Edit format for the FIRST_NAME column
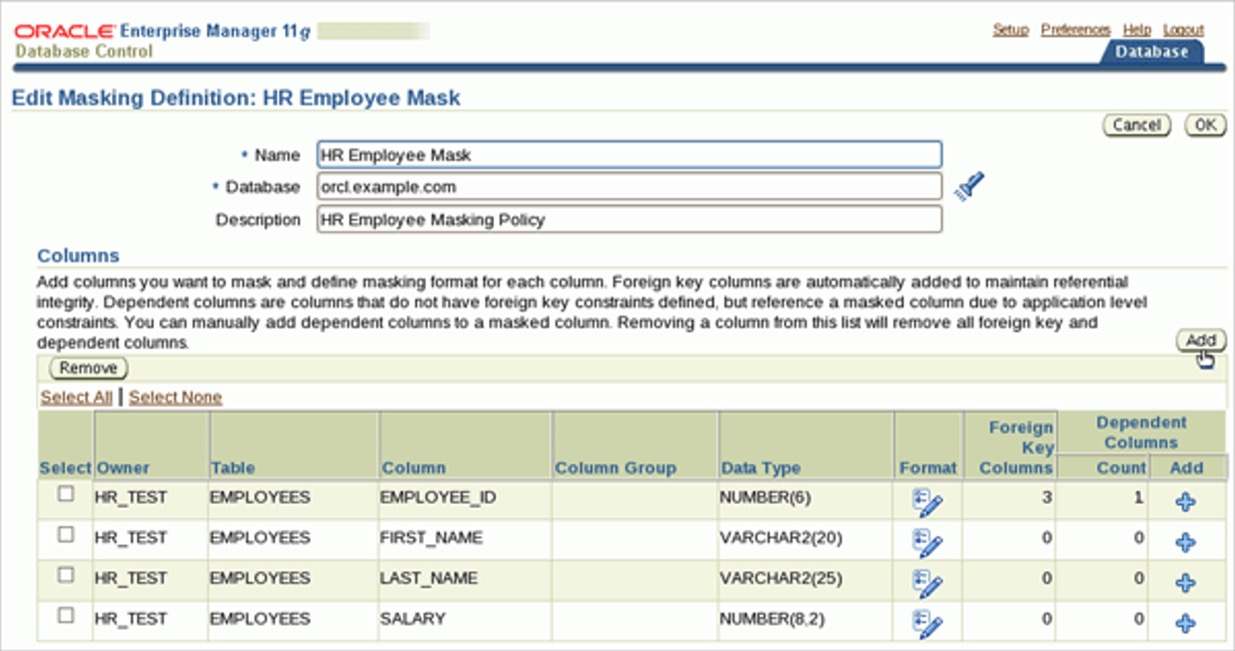The width and height of the screenshot is (1235, 651). [x=927, y=543]
